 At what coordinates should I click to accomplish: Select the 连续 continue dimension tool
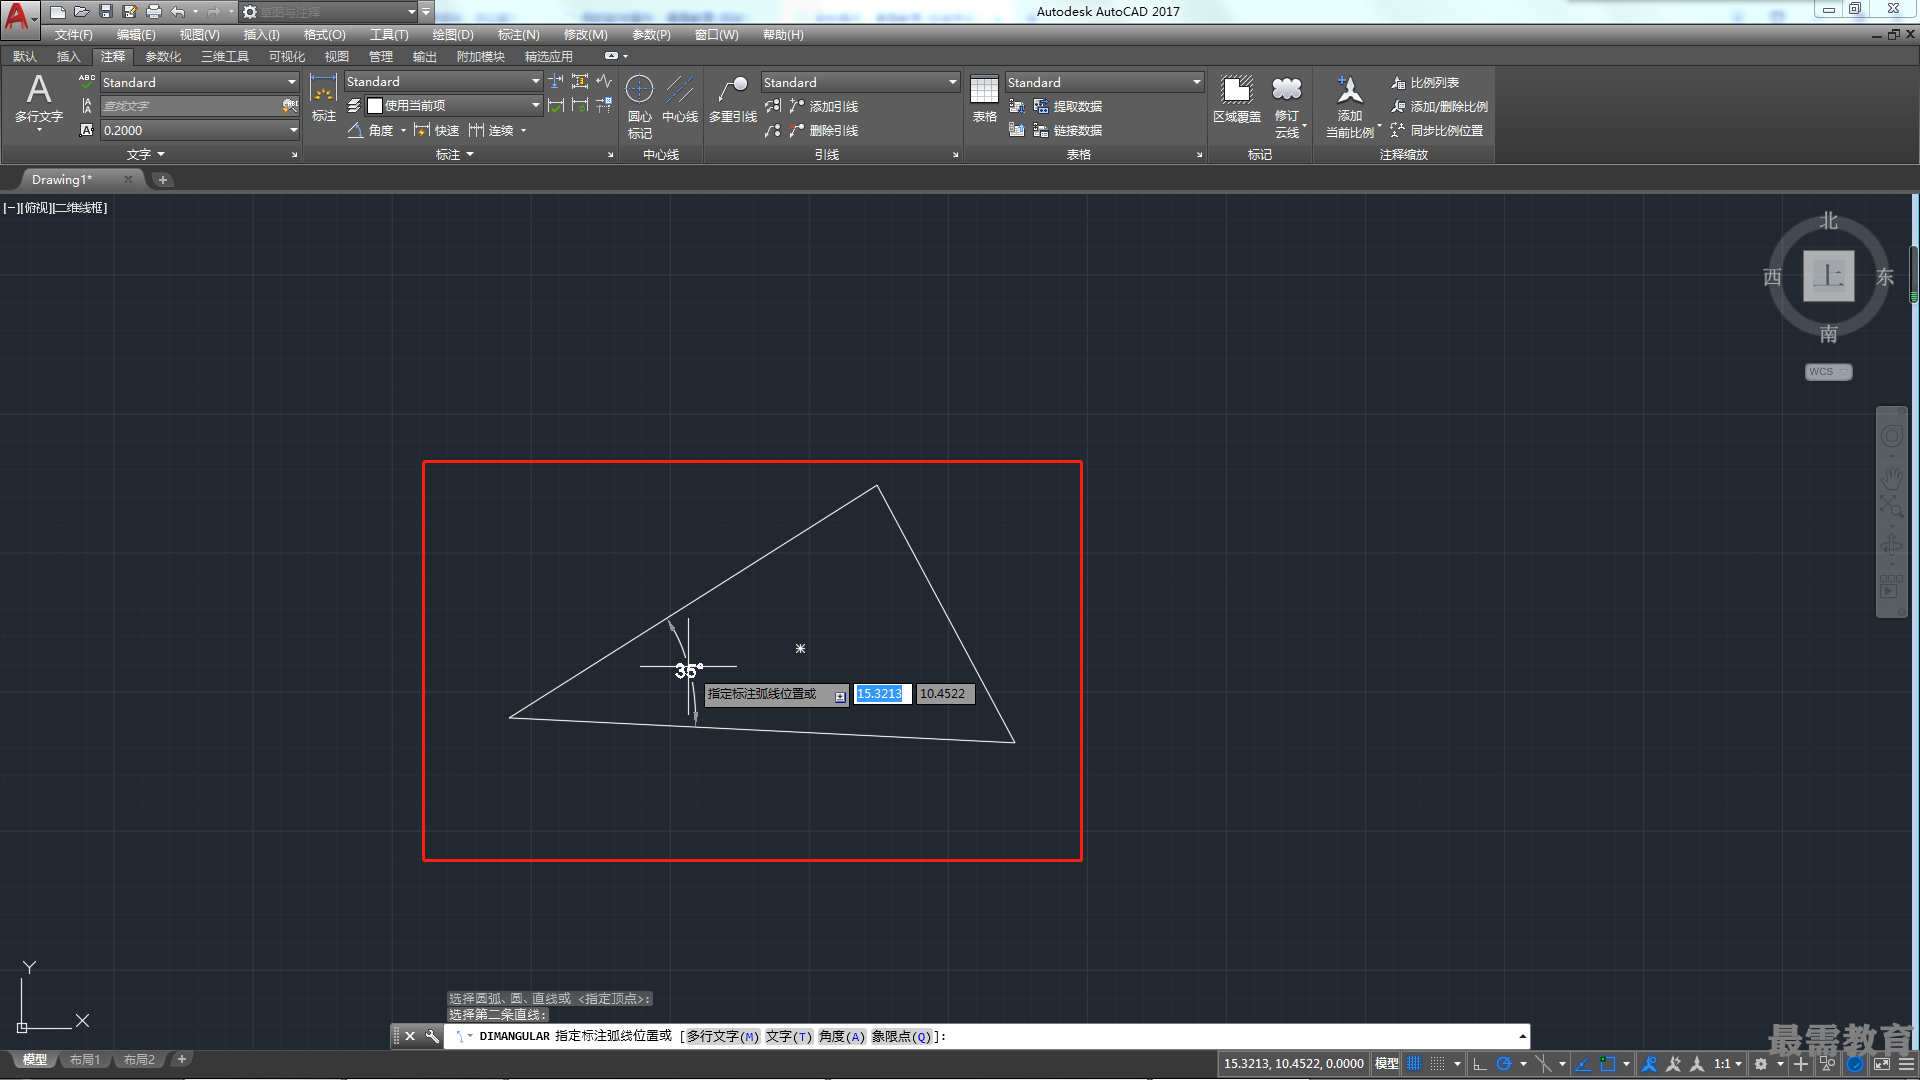(x=491, y=131)
